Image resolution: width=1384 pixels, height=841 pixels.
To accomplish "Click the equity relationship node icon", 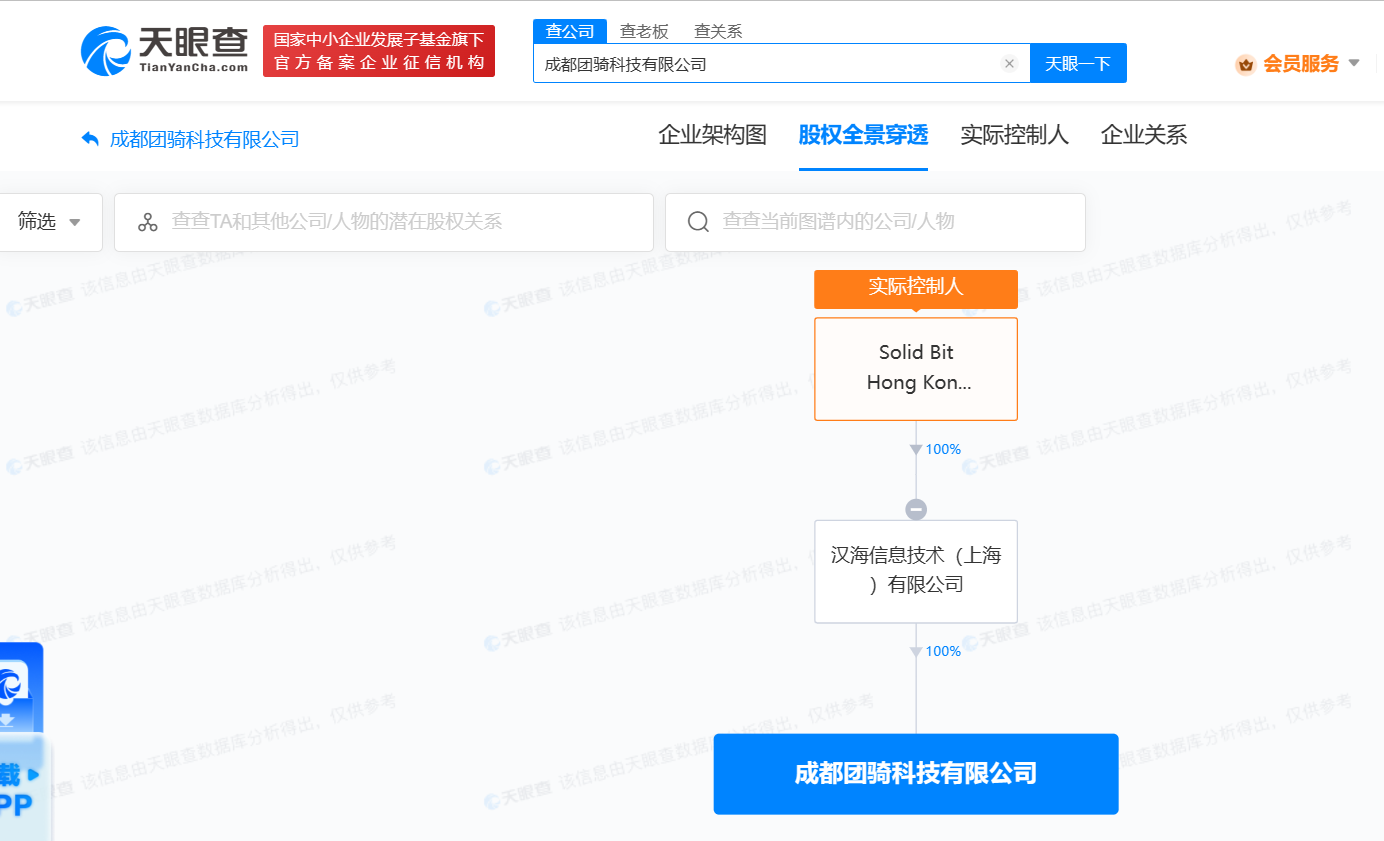I will pyautogui.click(x=148, y=222).
